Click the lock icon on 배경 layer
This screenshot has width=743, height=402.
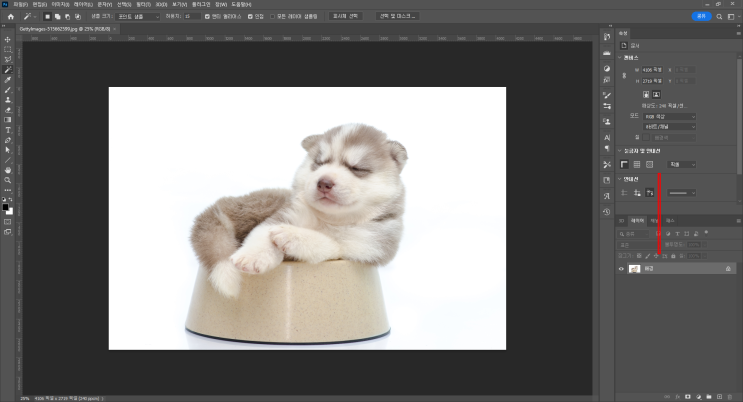[728, 269]
